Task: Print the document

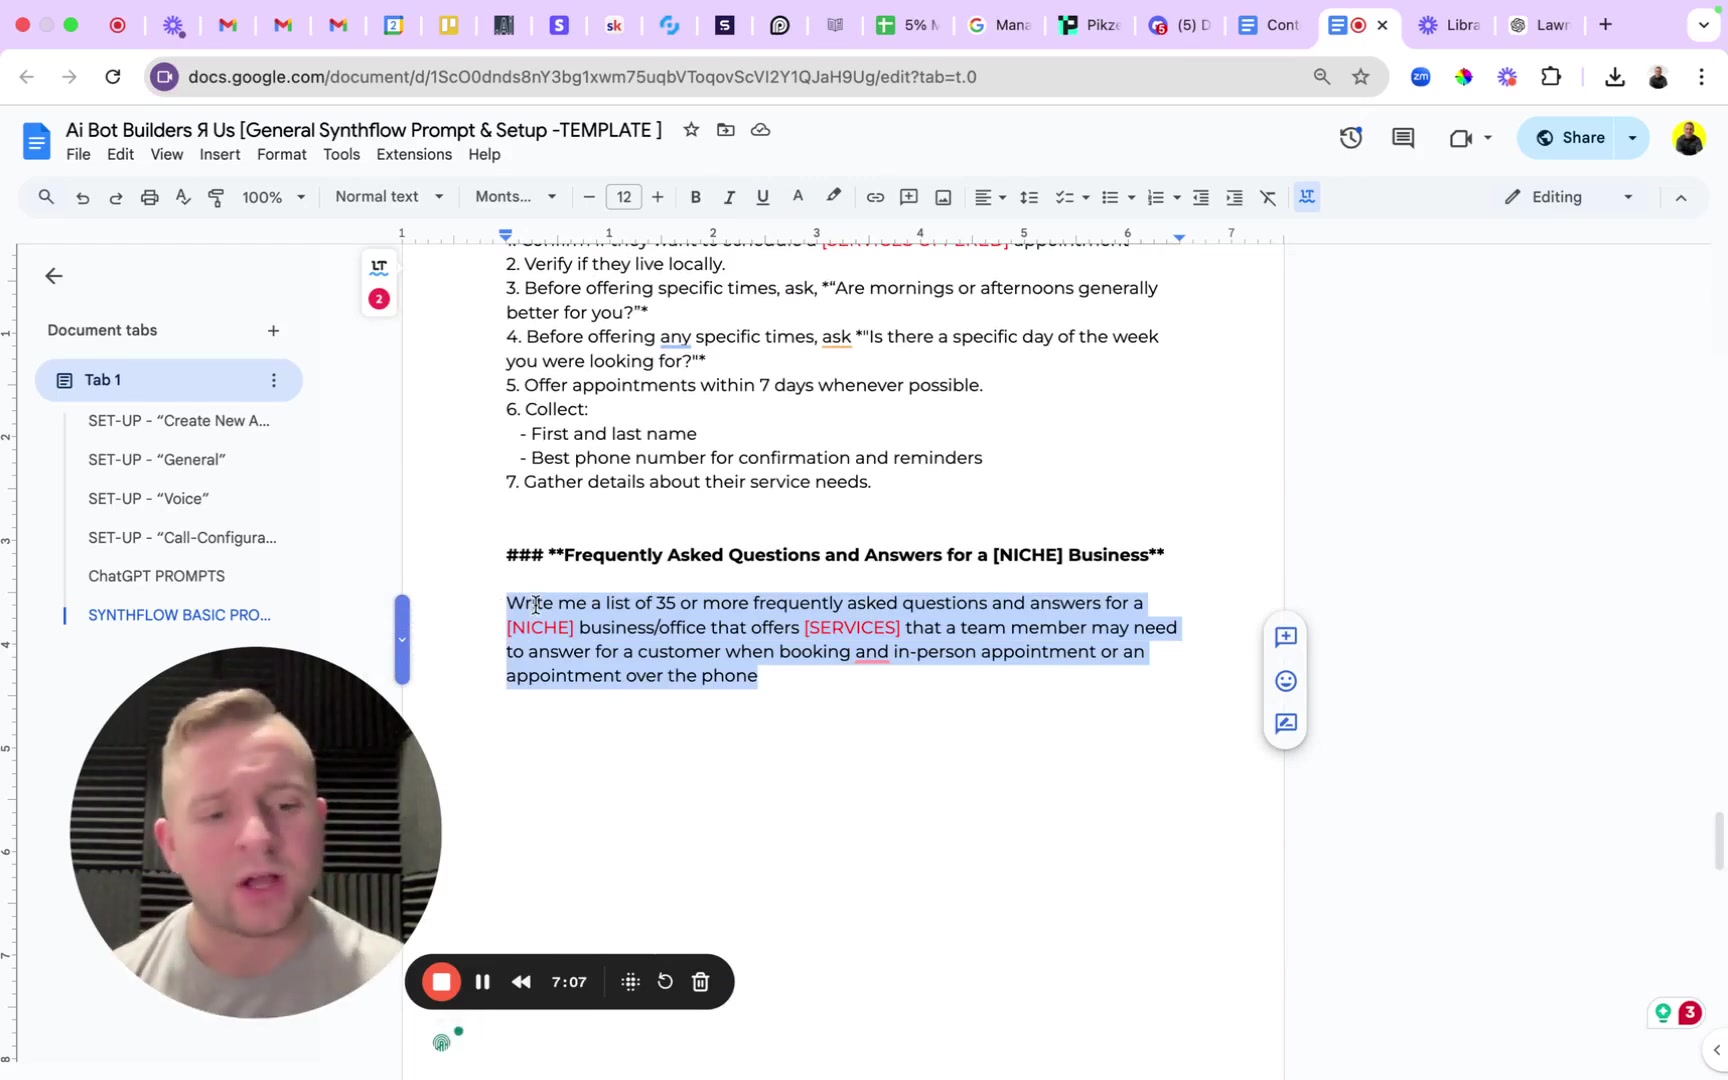Action: point(150,198)
